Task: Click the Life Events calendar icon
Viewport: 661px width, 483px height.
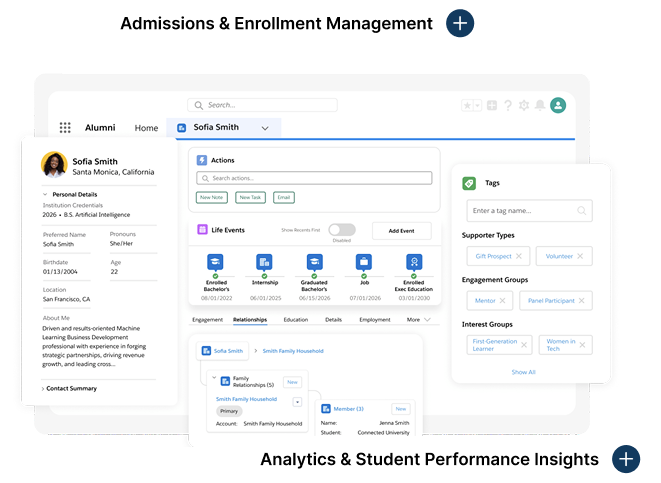Action: [202, 230]
